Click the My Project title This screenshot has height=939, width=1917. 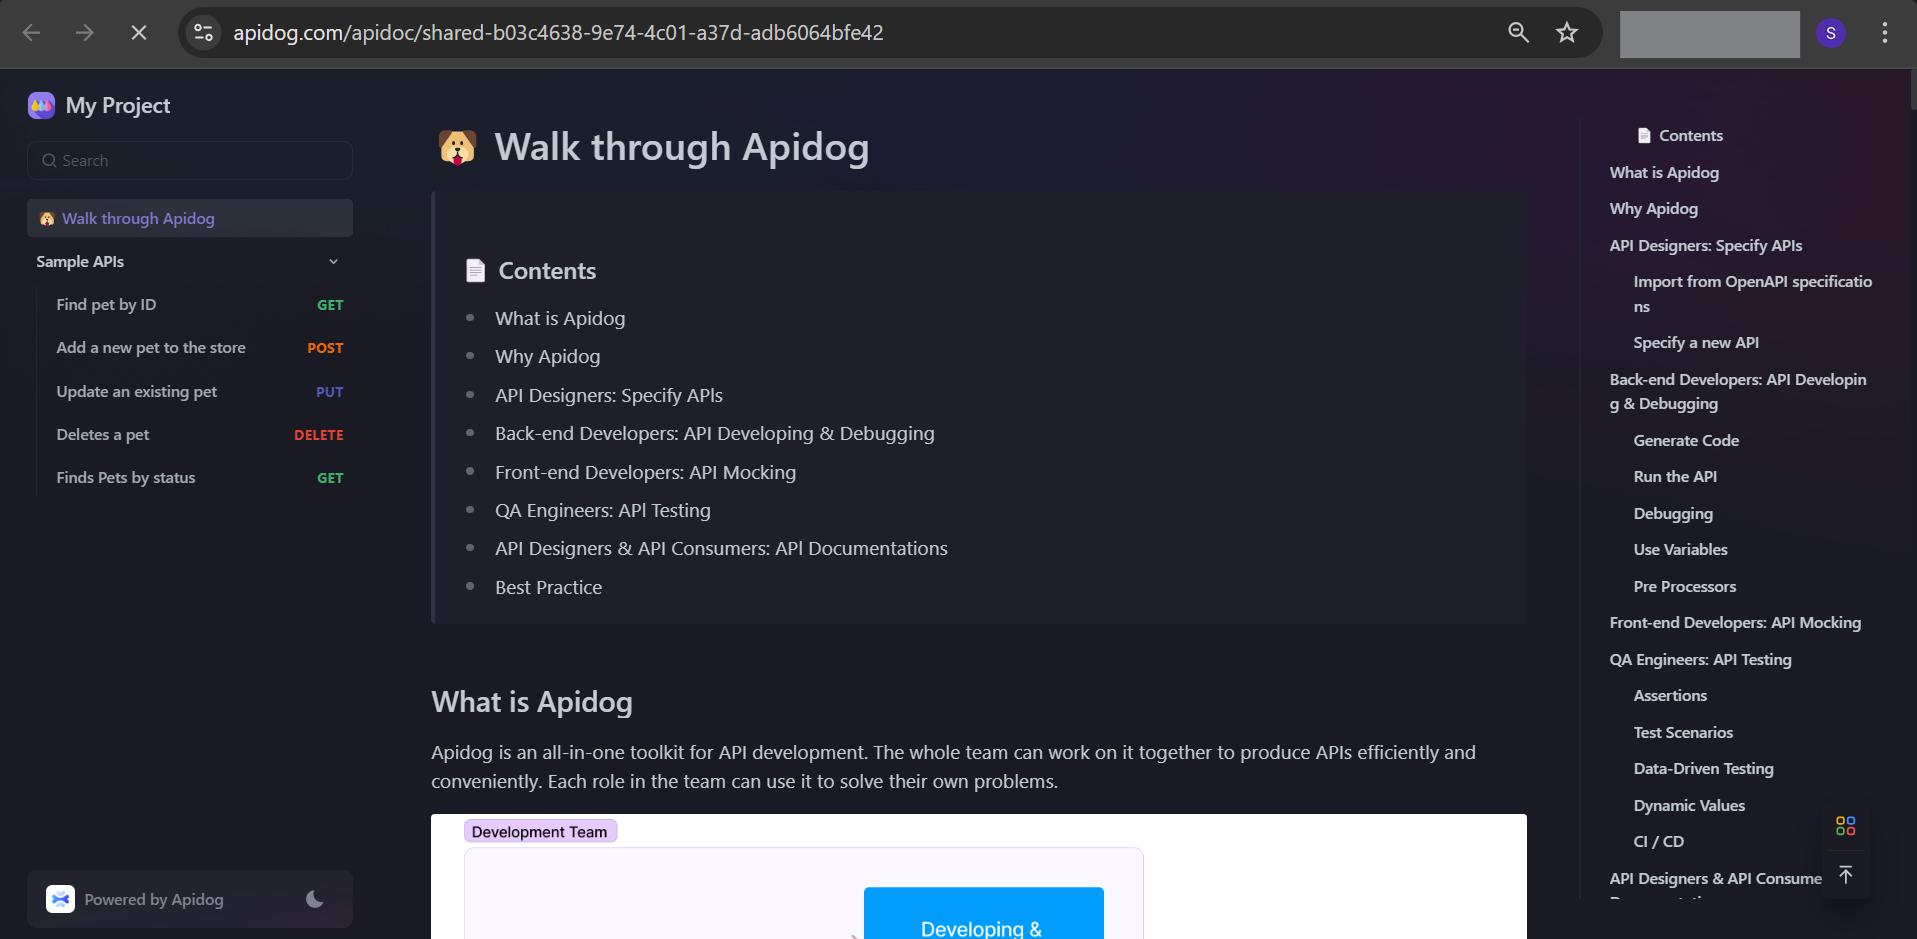pyautogui.click(x=118, y=105)
